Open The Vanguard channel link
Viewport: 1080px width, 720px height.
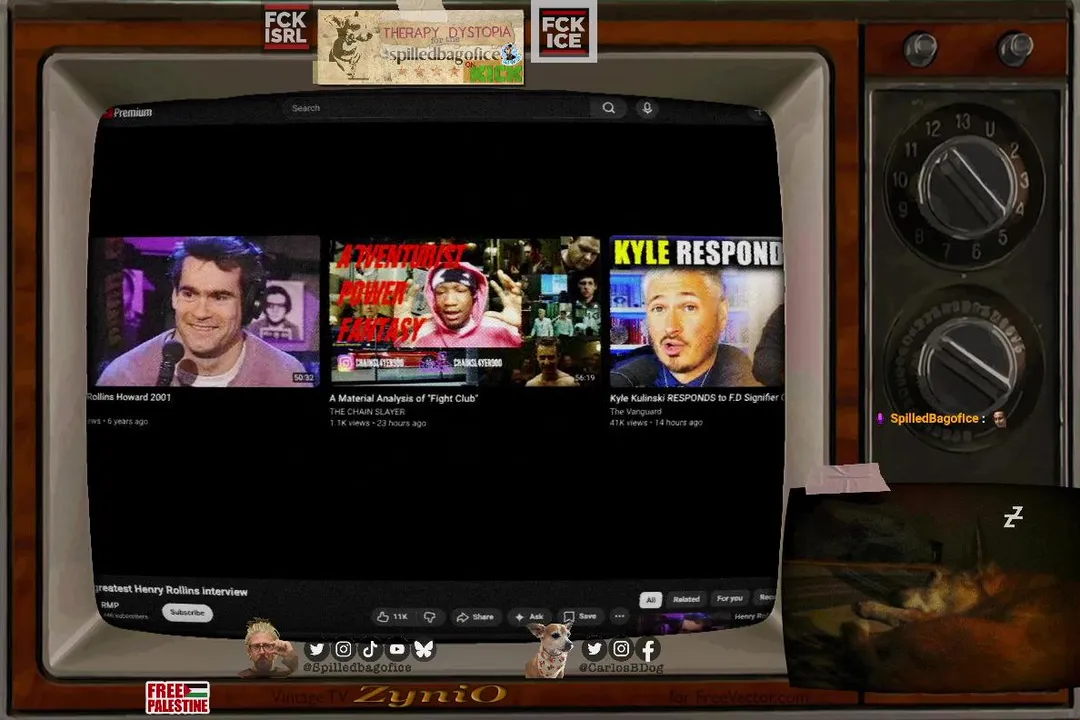point(636,411)
